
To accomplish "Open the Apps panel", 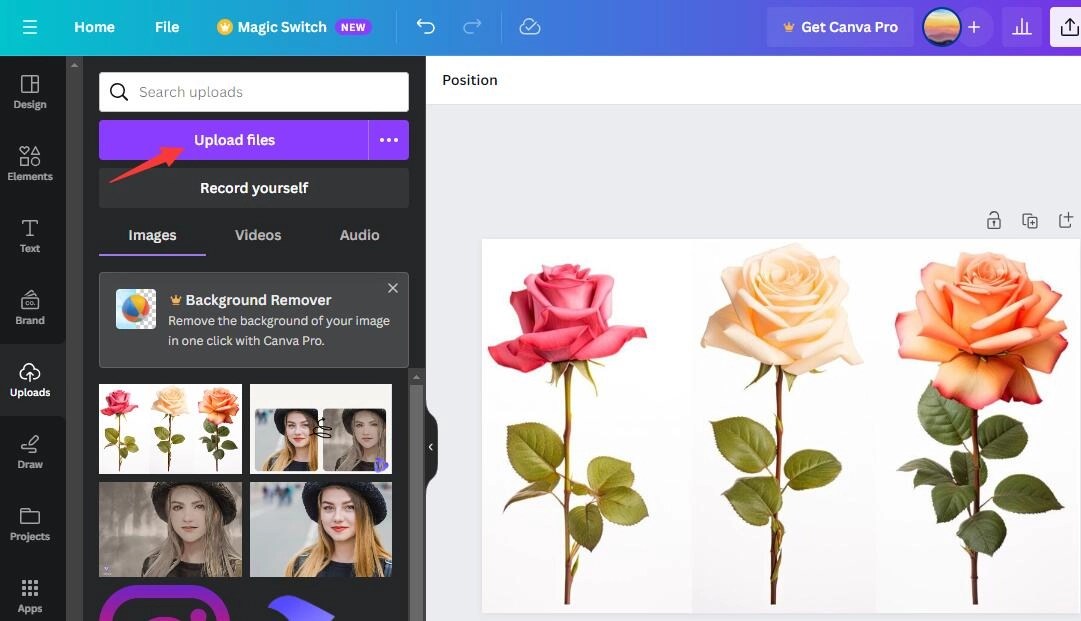I will (x=29, y=594).
